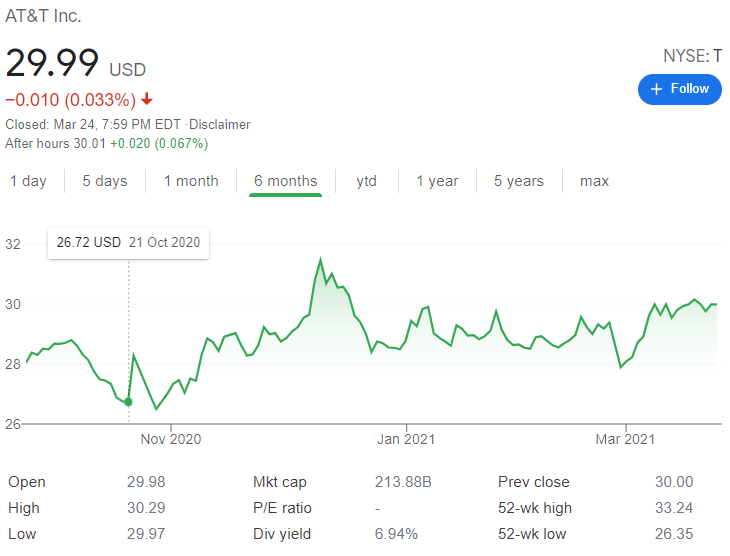Screen dimensions: 730x556
Task: Click the 32 y-axis label
Action: tap(13, 244)
